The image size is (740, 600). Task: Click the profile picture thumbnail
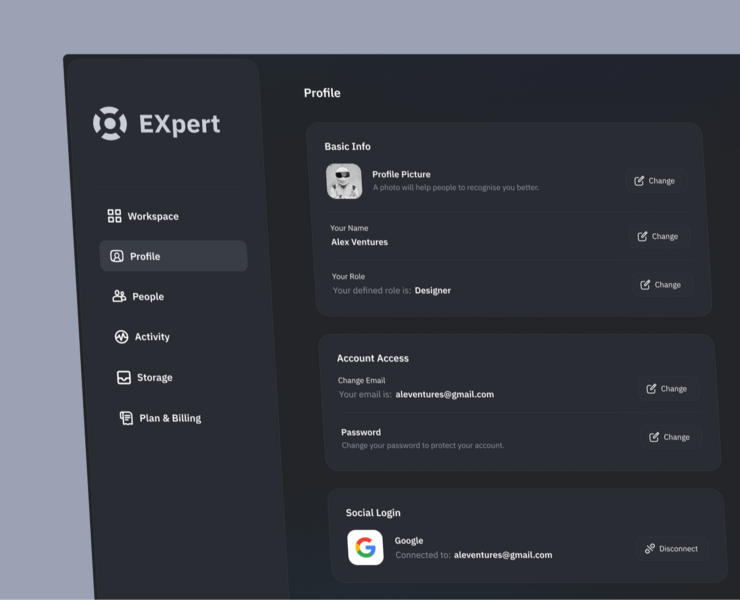(344, 181)
